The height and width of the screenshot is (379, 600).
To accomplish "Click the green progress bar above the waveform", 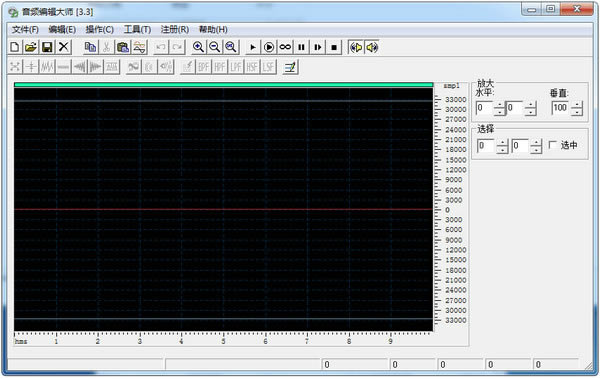I will tap(223, 85).
